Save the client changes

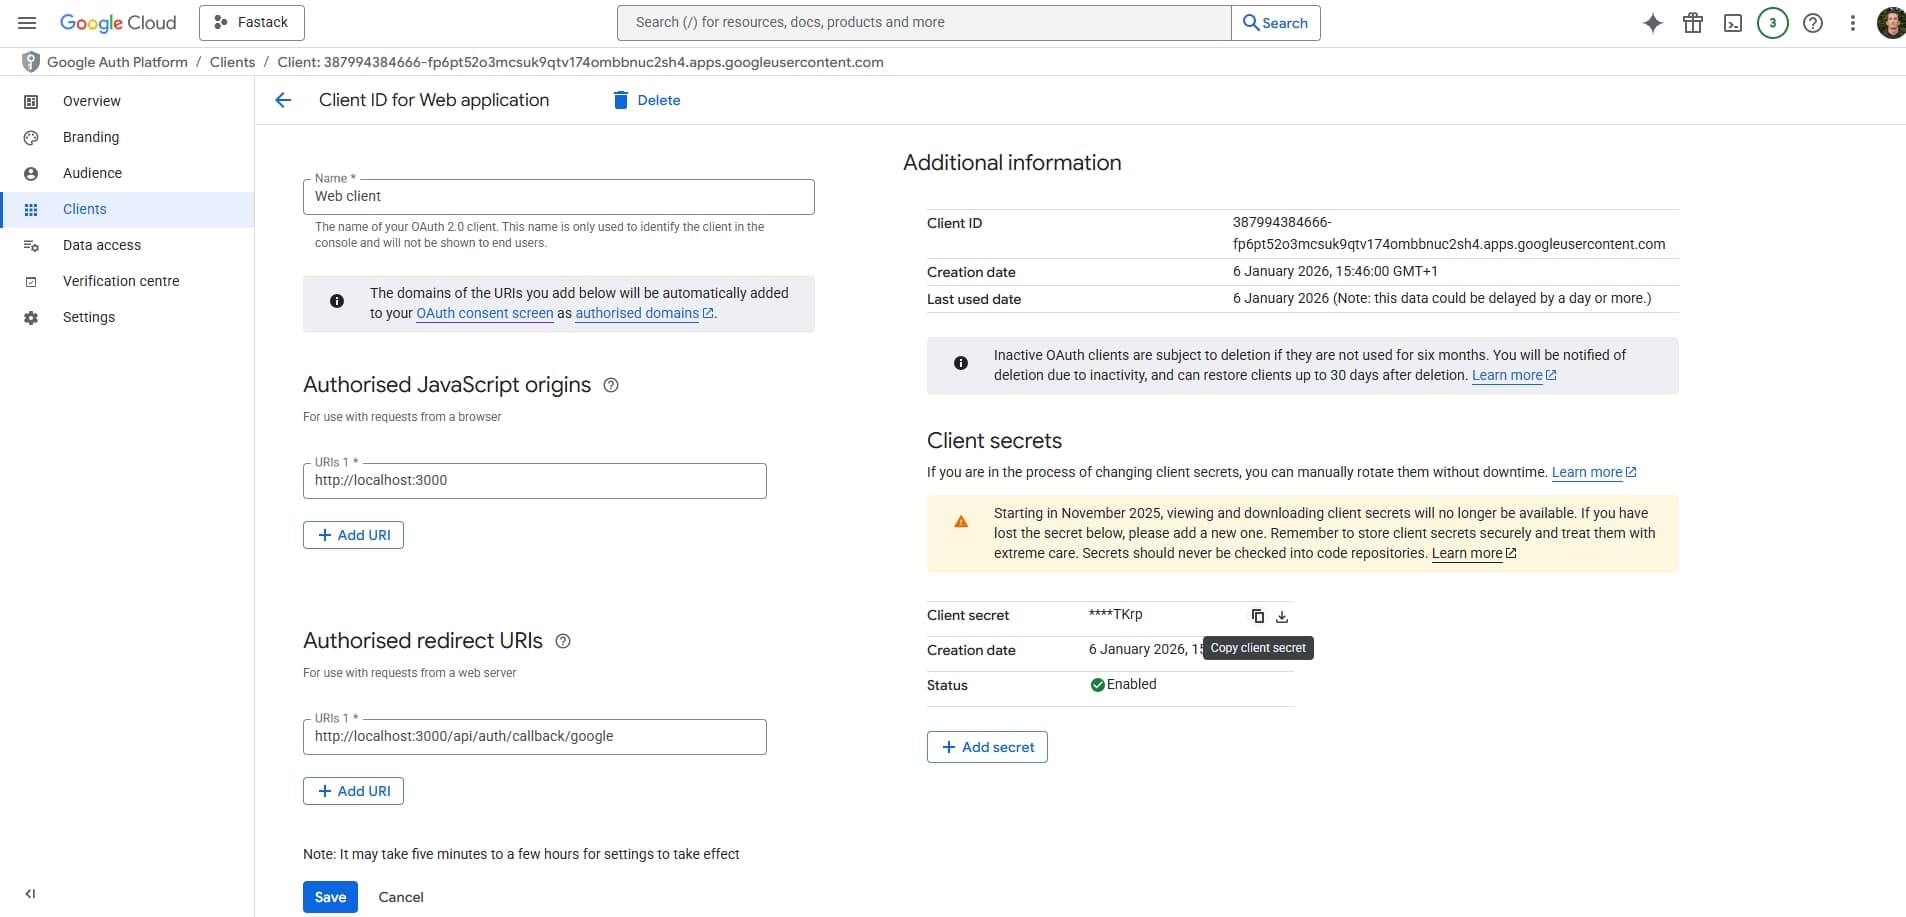click(x=330, y=897)
